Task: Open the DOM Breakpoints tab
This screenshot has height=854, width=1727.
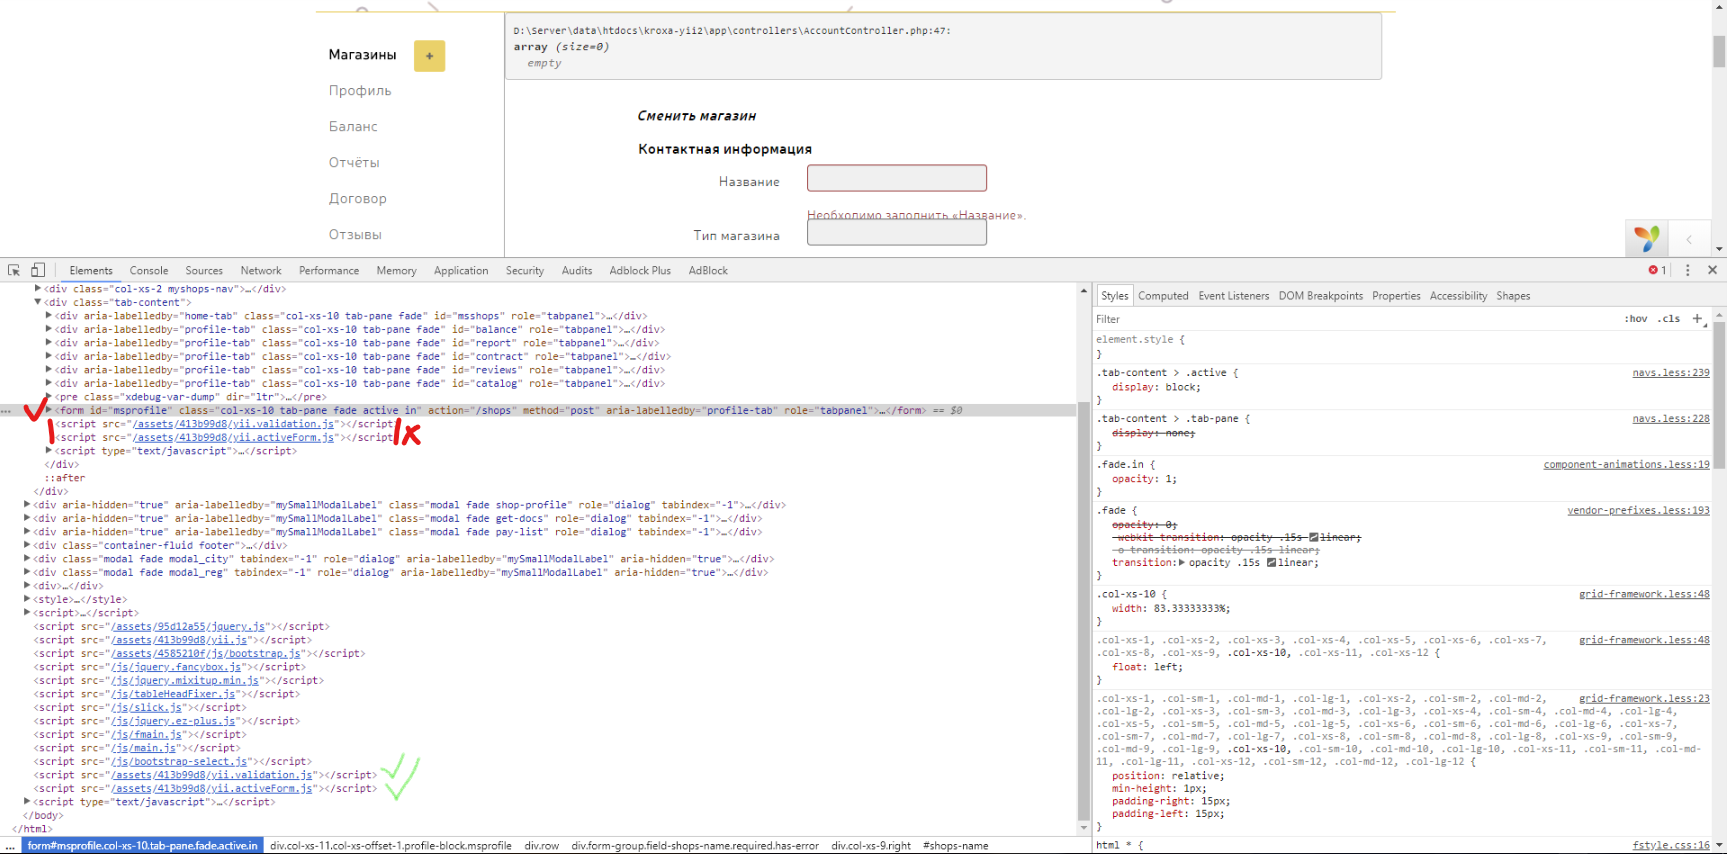Action: click(x=1320, y=296)
